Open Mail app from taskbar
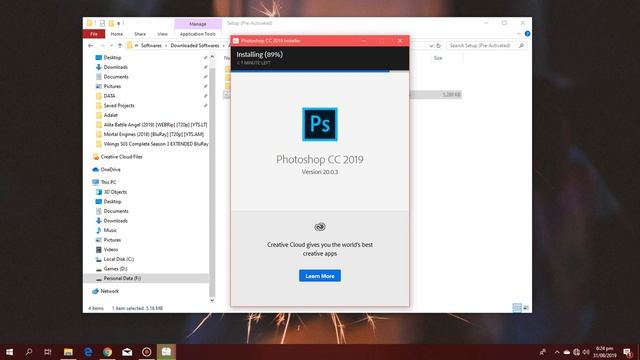The width and height of the screenshot is (640, 360). pyautogui.click(x=127, y=351)
